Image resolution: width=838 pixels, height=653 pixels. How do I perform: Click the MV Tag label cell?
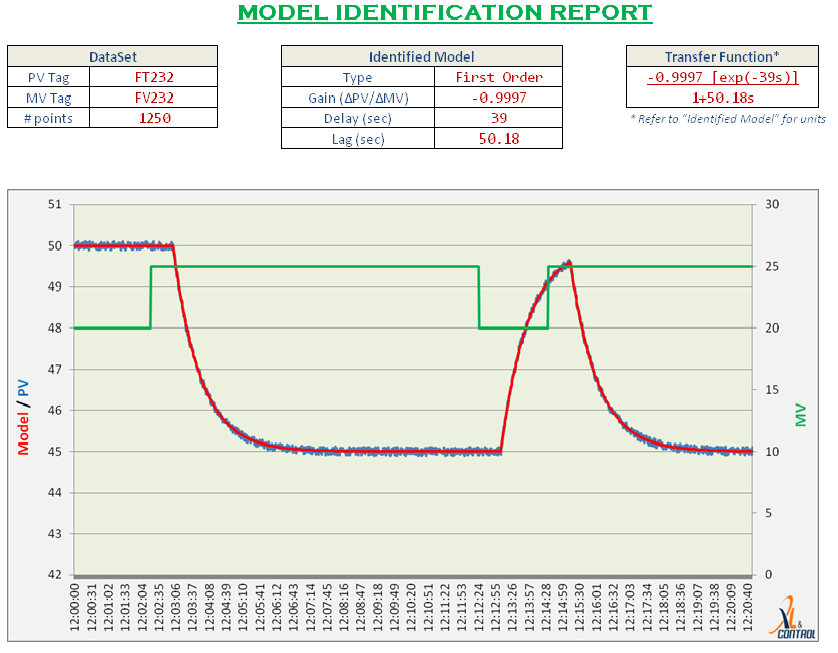coord(49,98)
